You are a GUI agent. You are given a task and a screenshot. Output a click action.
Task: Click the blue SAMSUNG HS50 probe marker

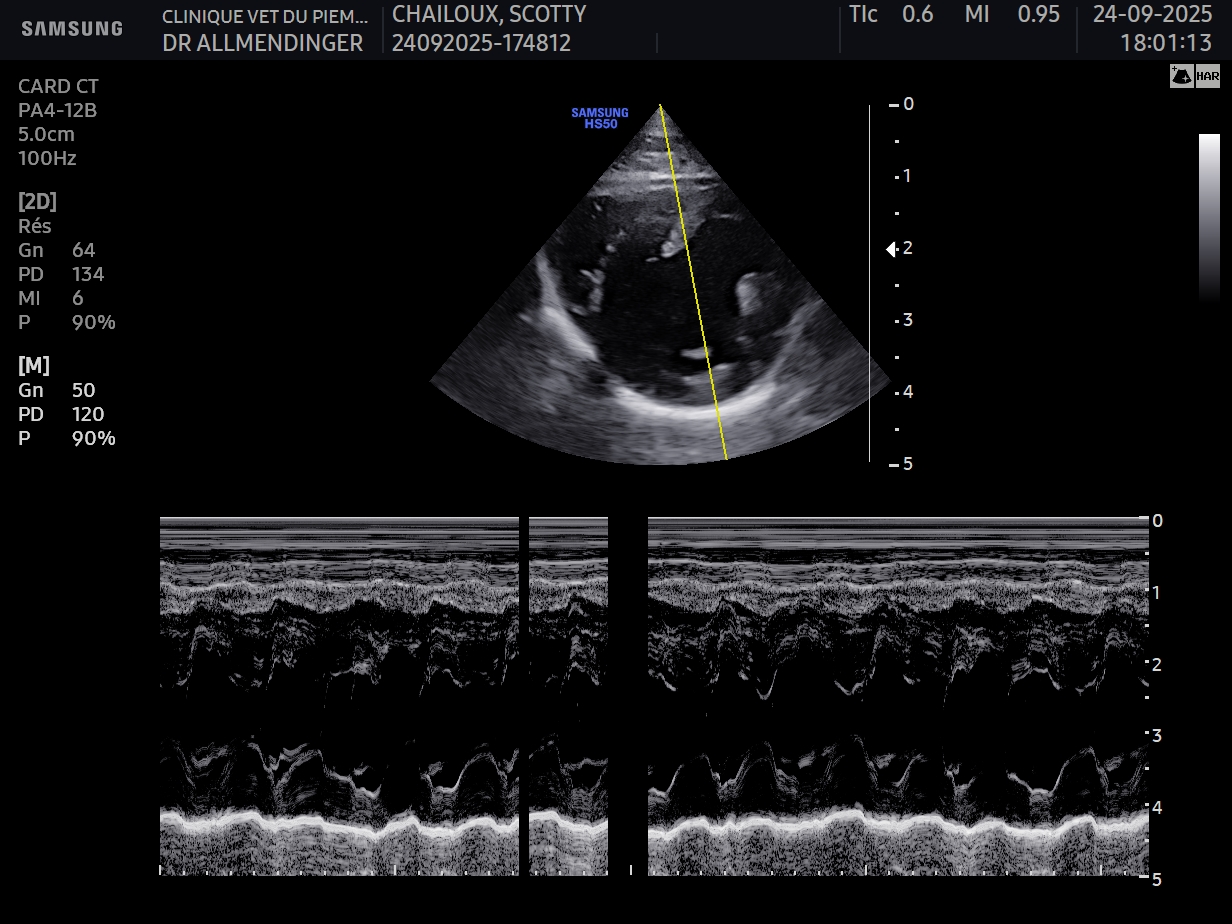[600, 118]
